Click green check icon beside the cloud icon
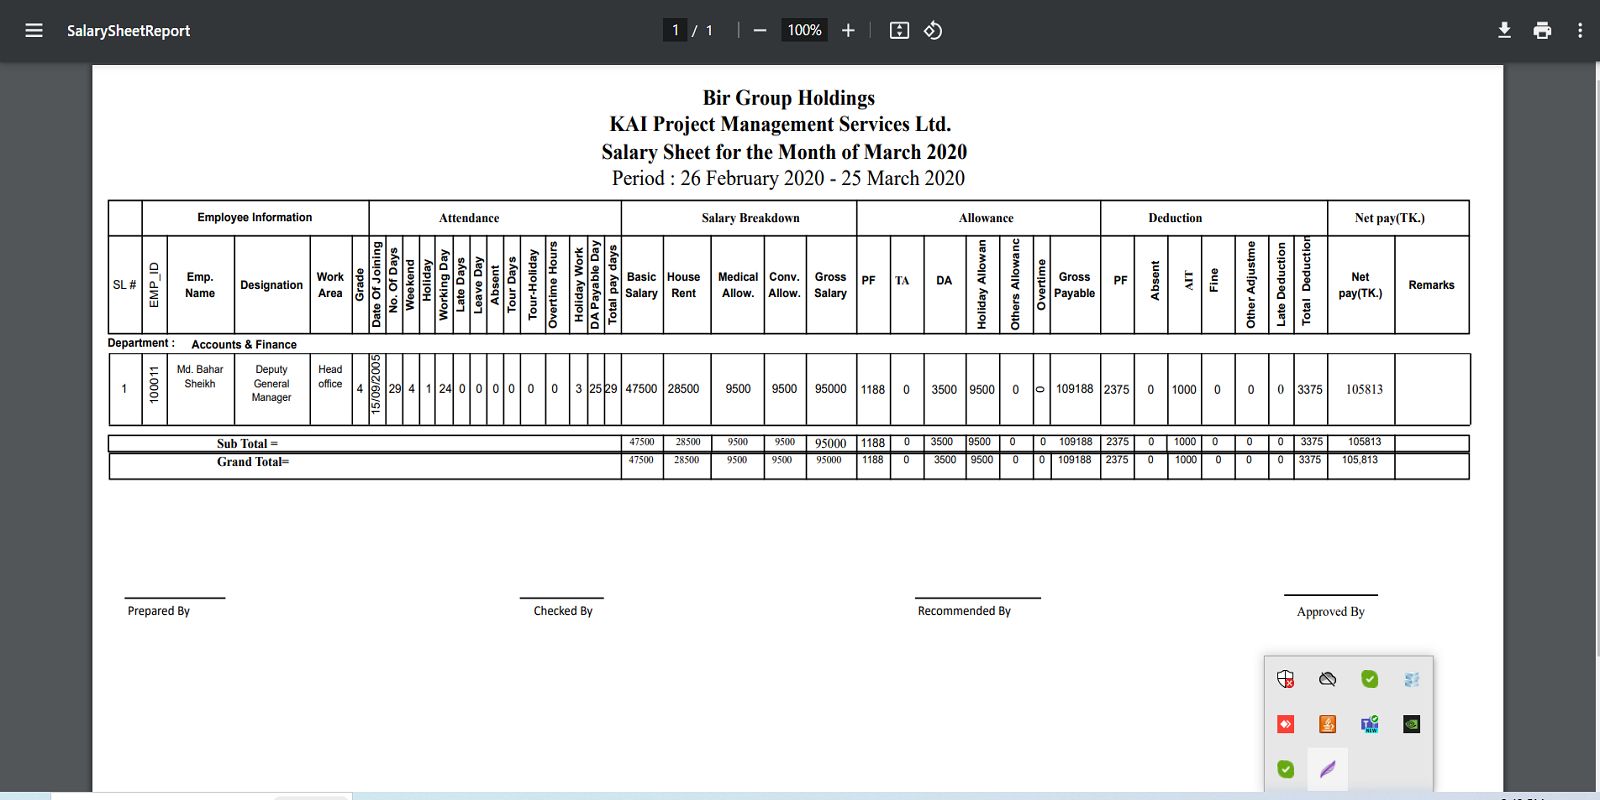The width and height of the screenshot is (1600, 800). [1370, 679]
